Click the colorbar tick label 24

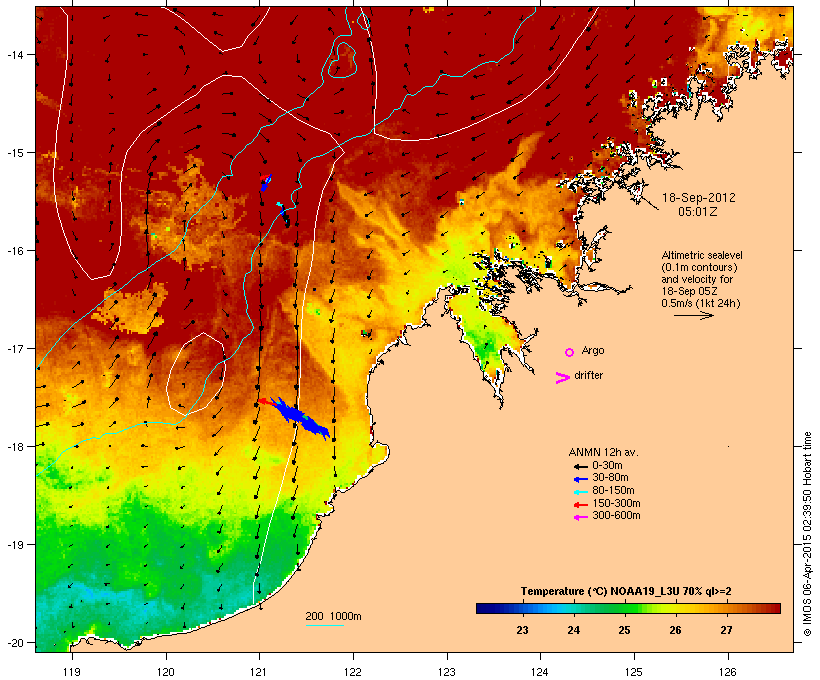click(x=574, y=630)
